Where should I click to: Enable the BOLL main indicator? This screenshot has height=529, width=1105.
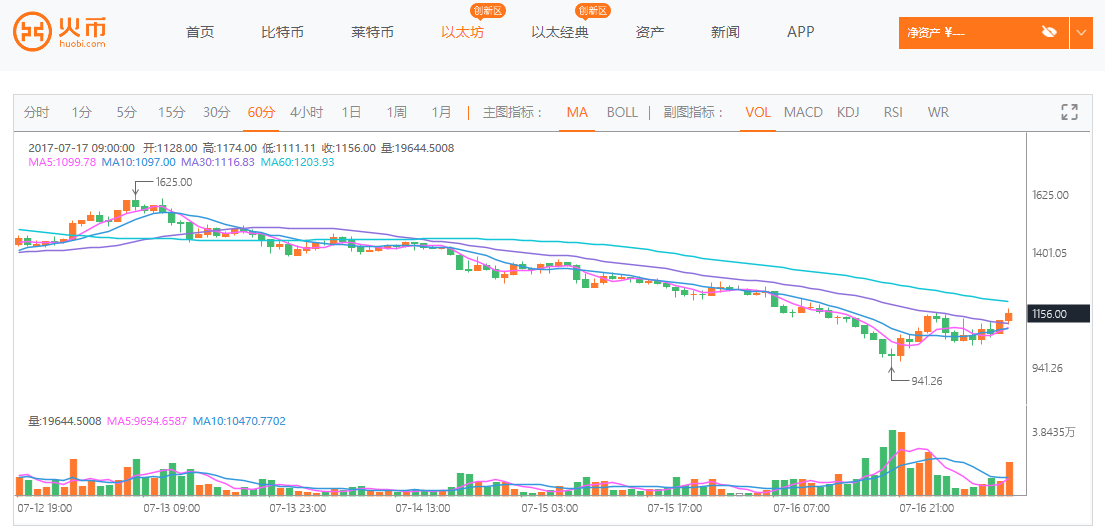(x=622, y=112)
